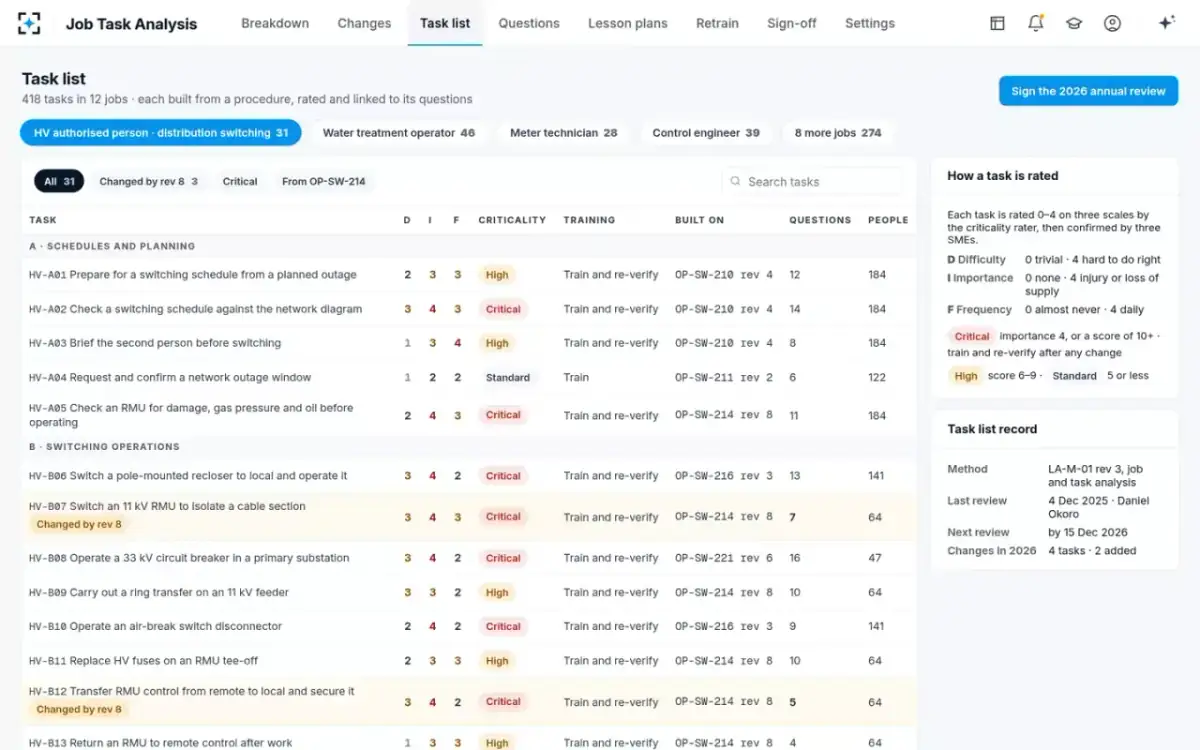Open the Settings tab
Screen dimensions: 1200x750
point(870,23)
